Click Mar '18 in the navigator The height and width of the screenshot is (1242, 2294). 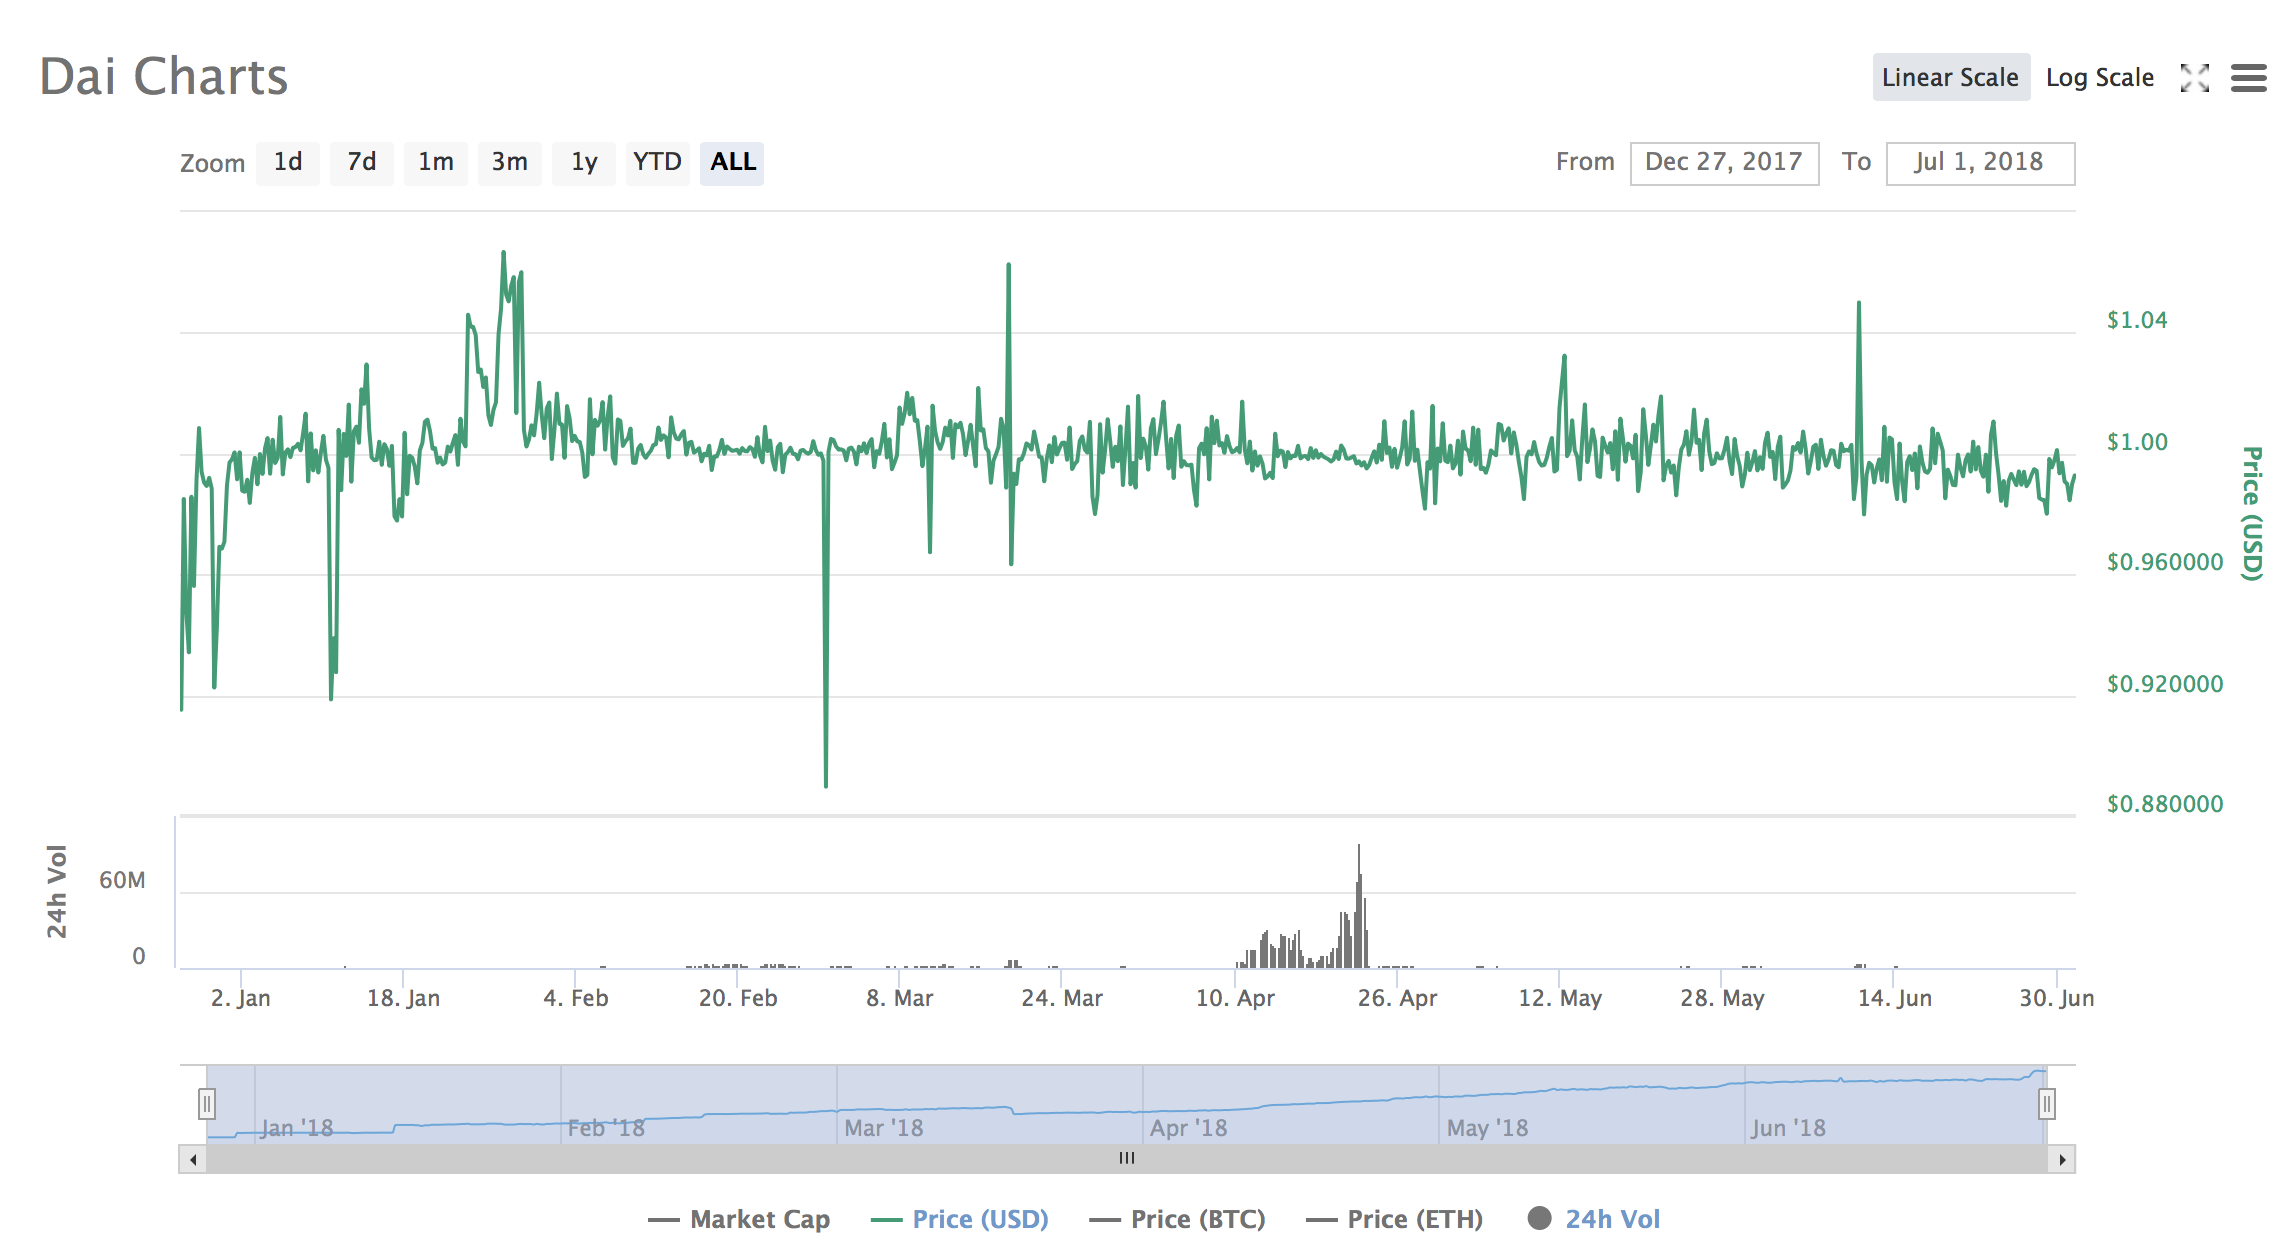(x=884, y=1128)
